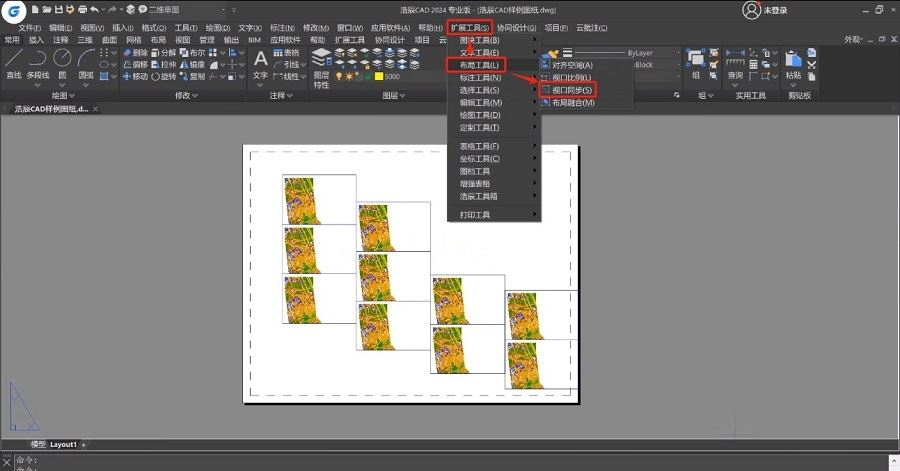Open the 二维草图 workspace dropdown

tap(187, 10)
